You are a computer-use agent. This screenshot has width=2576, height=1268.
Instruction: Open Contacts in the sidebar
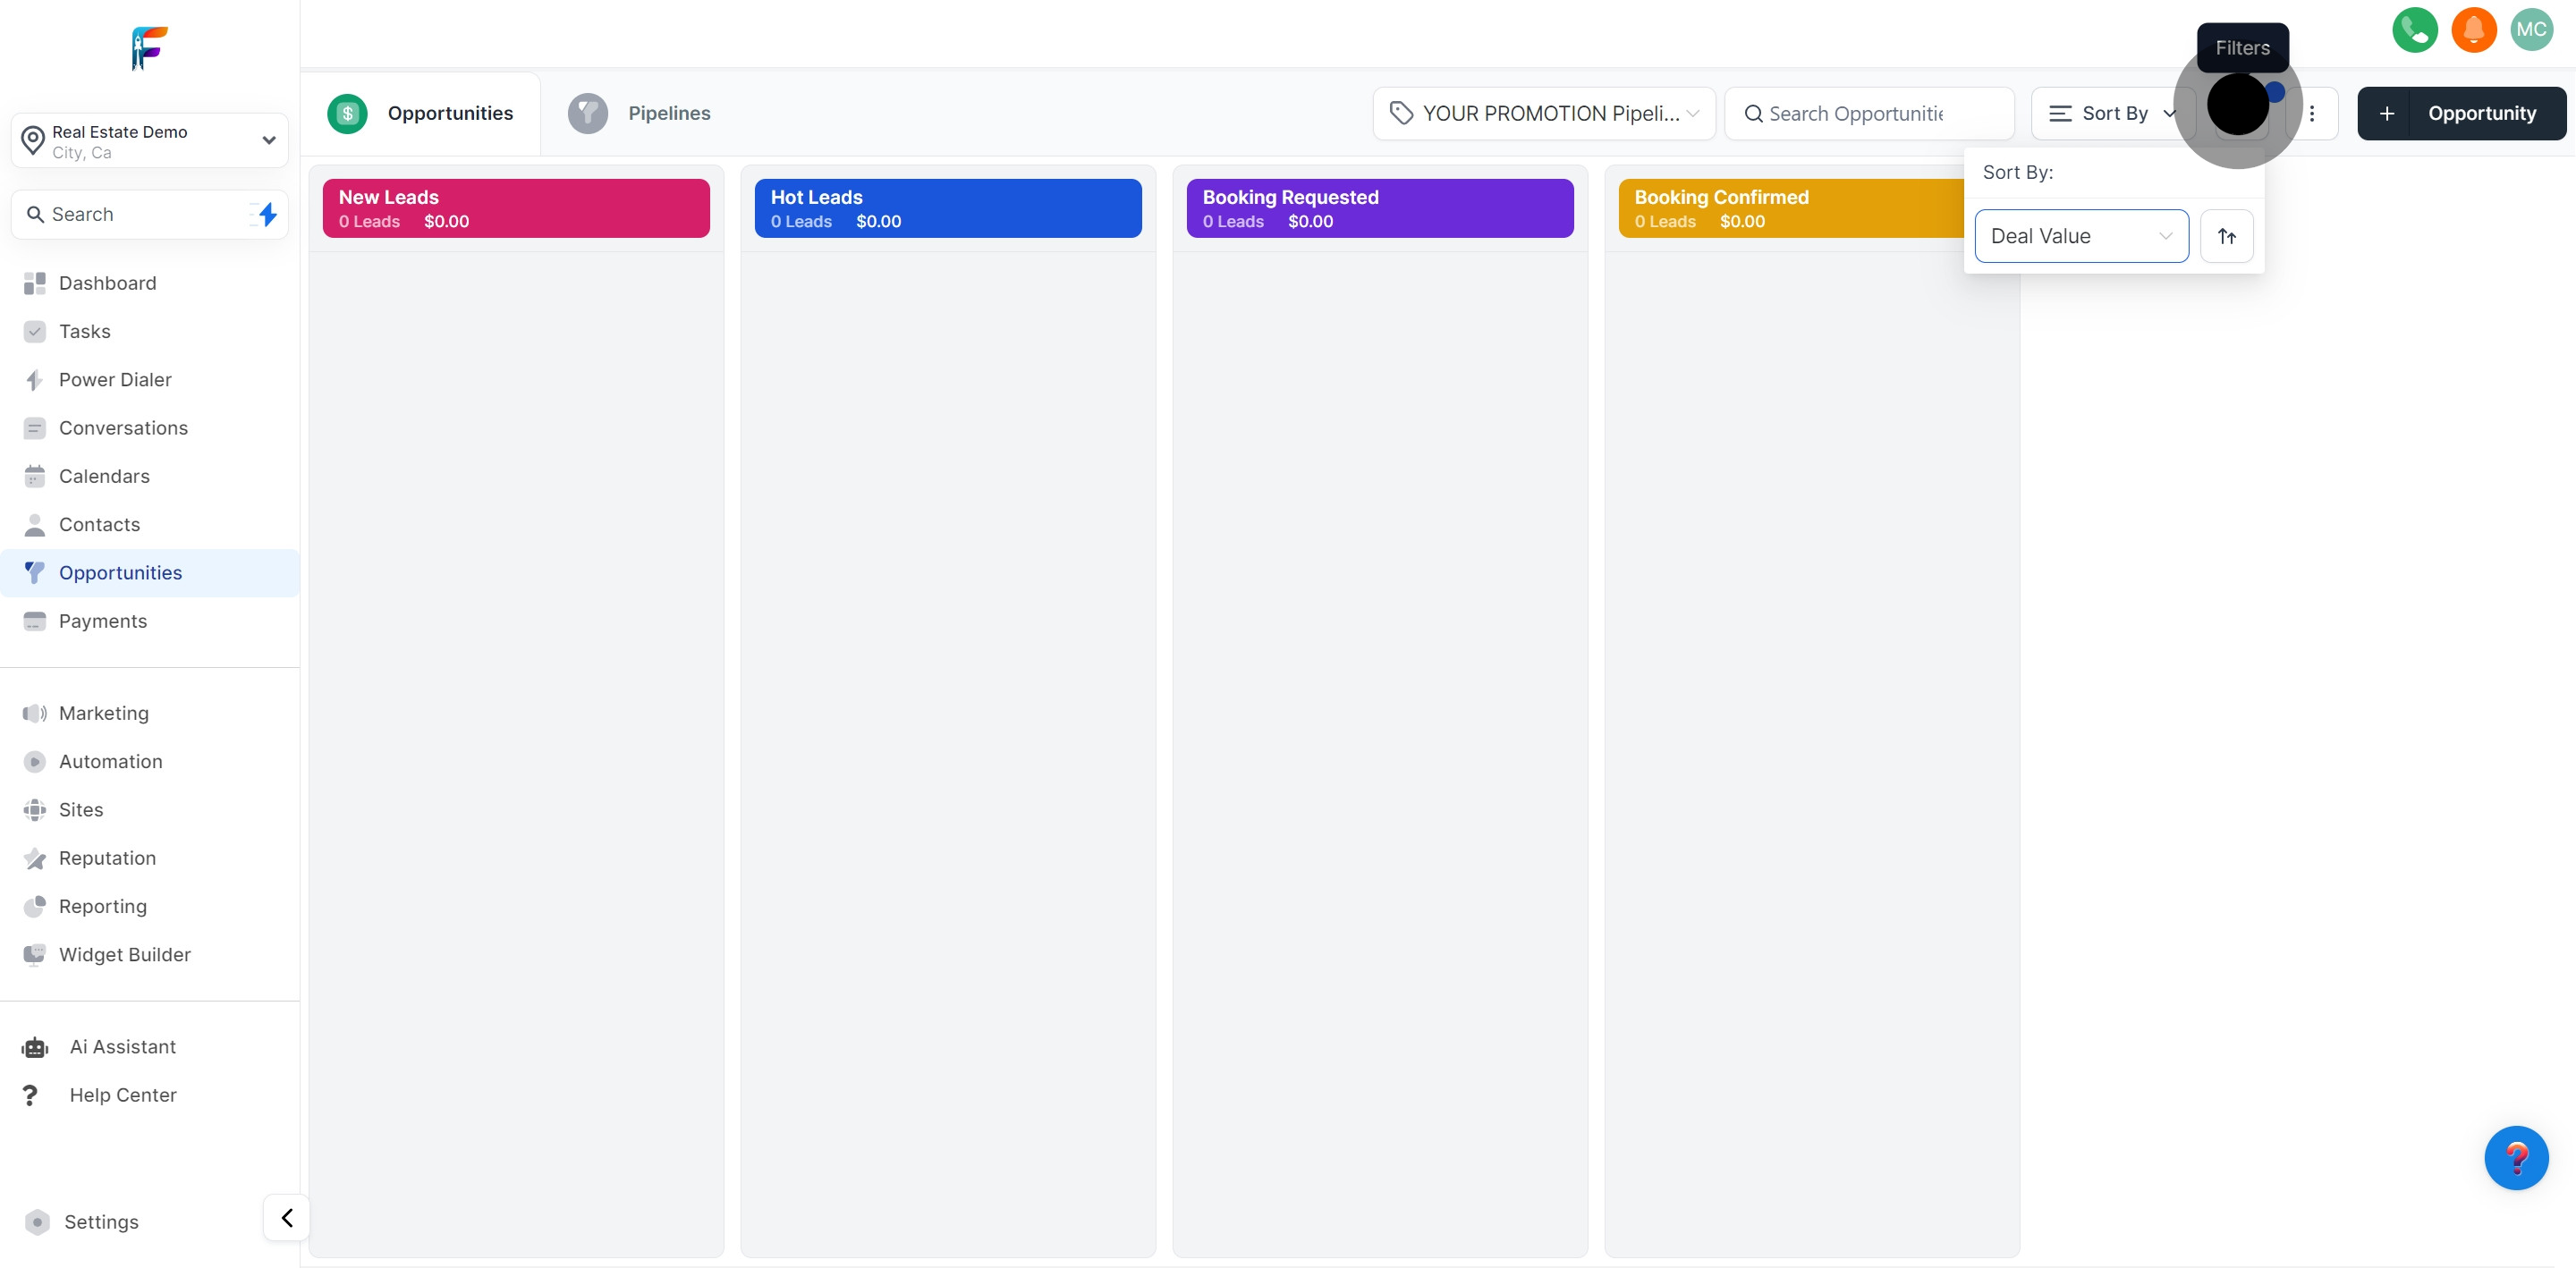pos(99,524)
